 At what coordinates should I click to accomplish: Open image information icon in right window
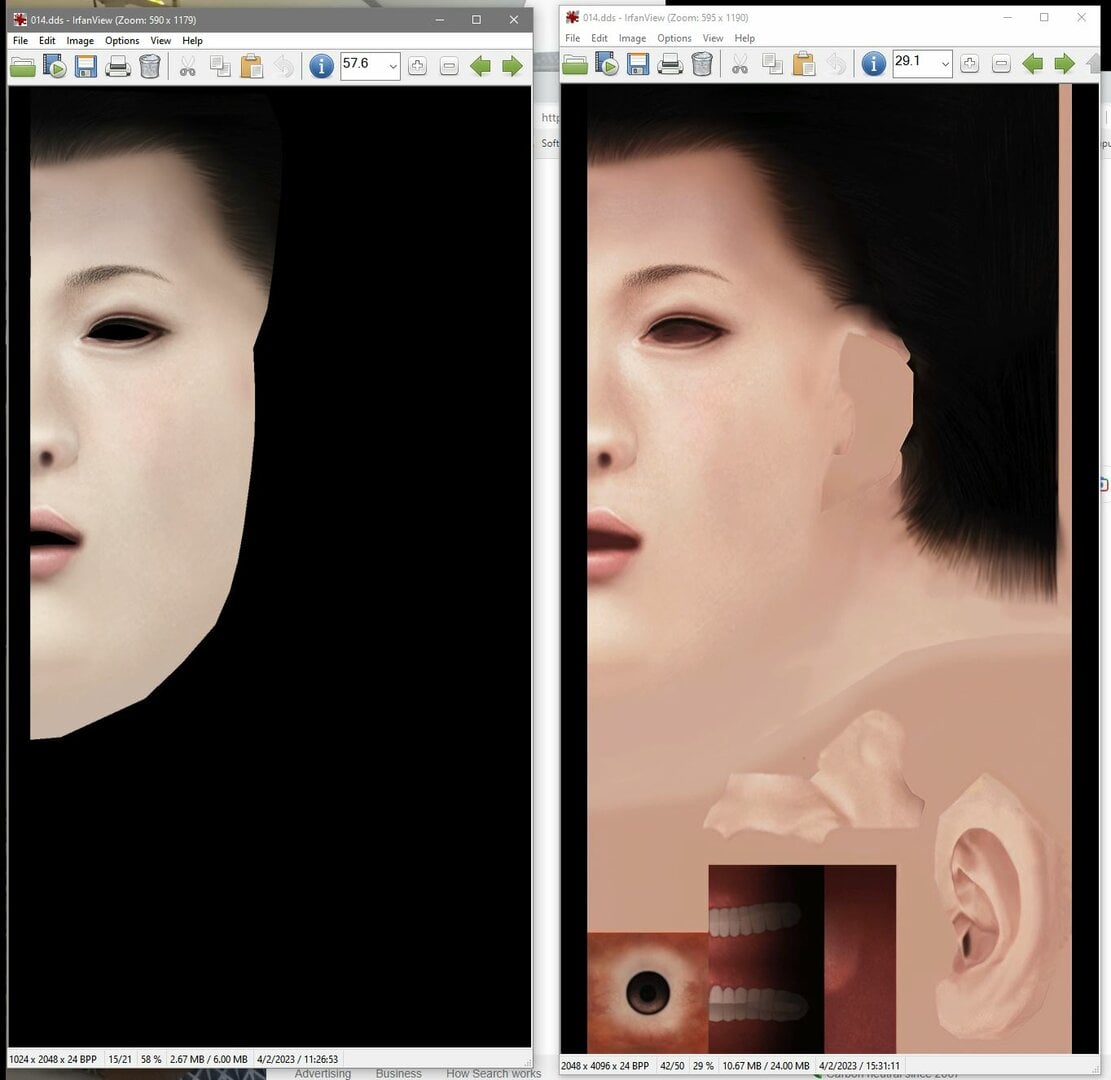pos(873,64)
